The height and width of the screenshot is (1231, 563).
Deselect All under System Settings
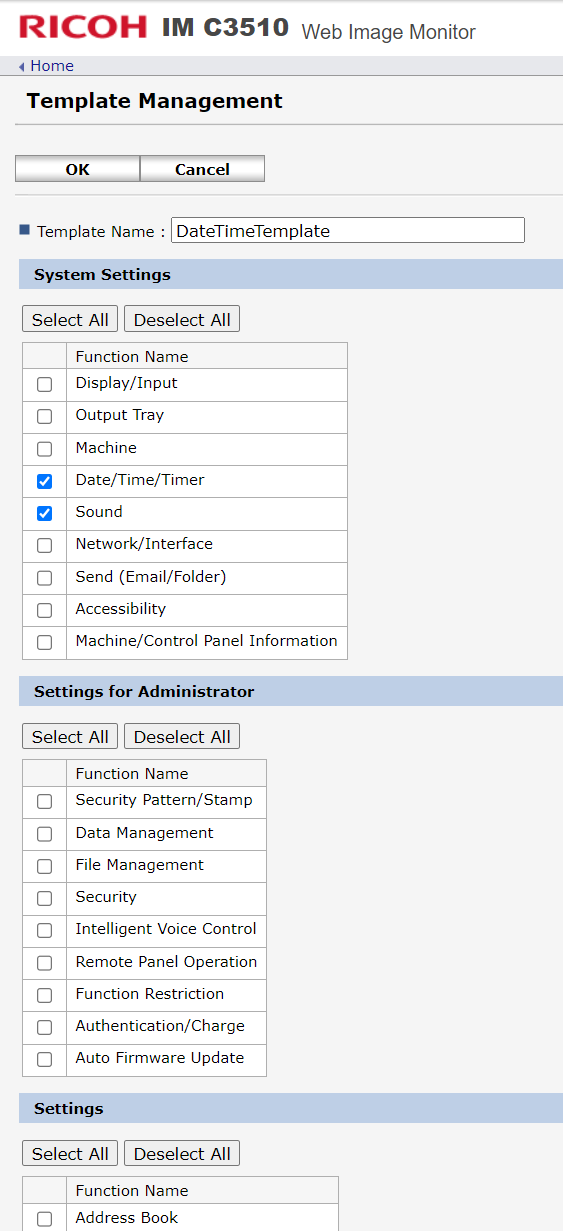pyautogui.click(x=182, y=320)
